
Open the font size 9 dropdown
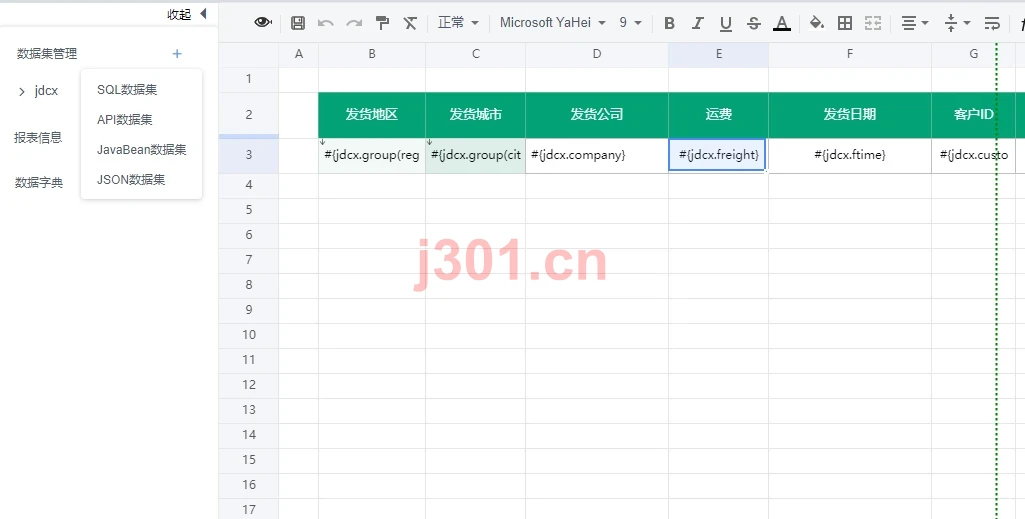(630, 23)
